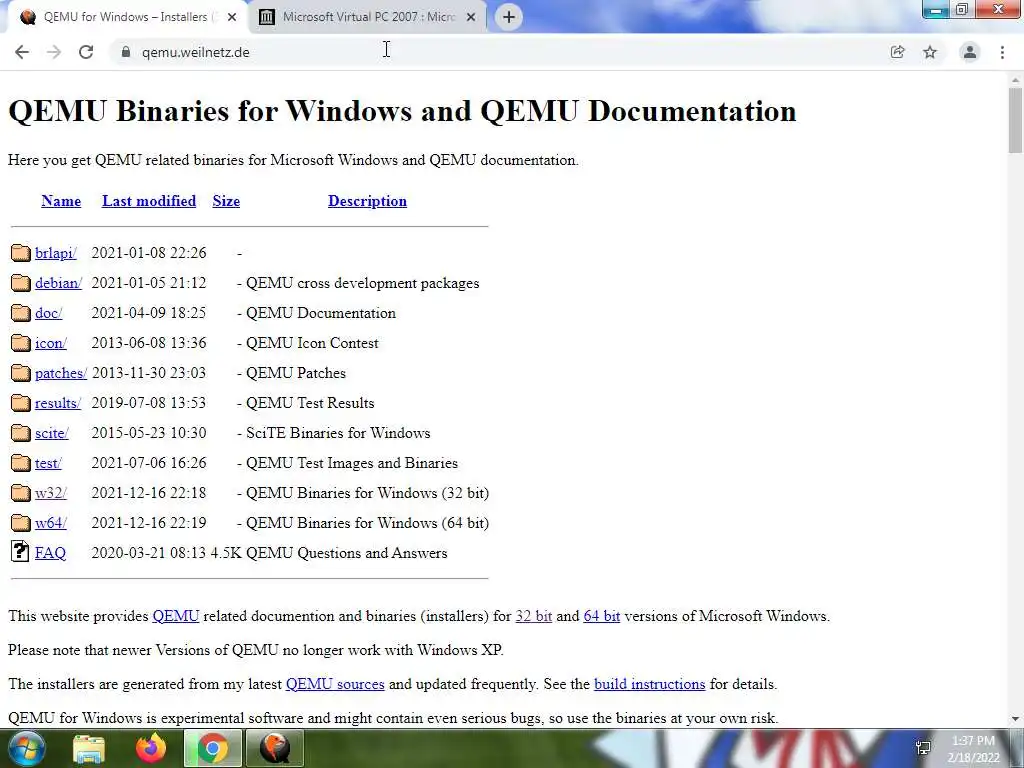Open the Chrome profile avatar menu
The image size is (1024, 768).
point(970,52)
